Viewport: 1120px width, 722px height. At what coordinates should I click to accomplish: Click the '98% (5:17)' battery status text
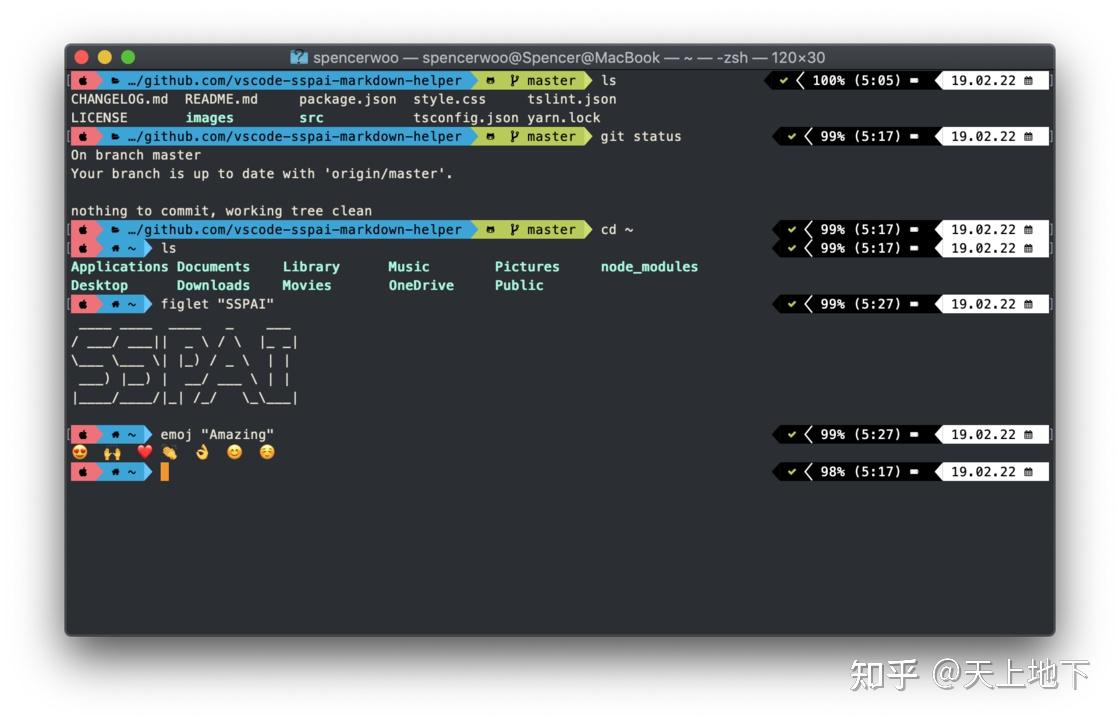861,472
